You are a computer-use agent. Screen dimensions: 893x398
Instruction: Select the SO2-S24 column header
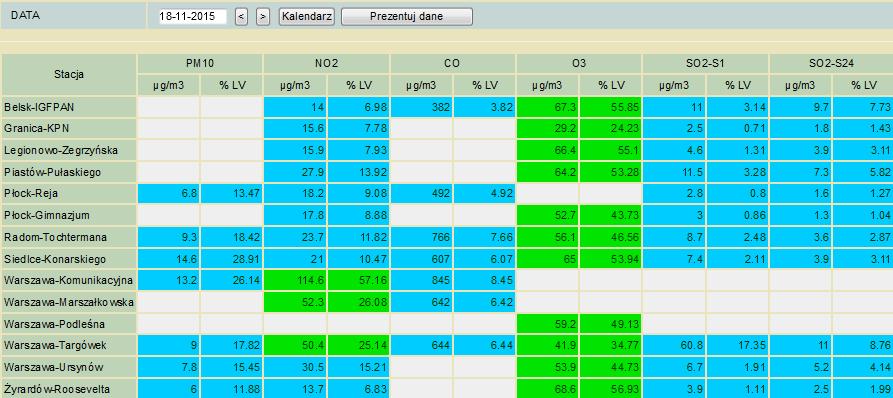(831, 64)
